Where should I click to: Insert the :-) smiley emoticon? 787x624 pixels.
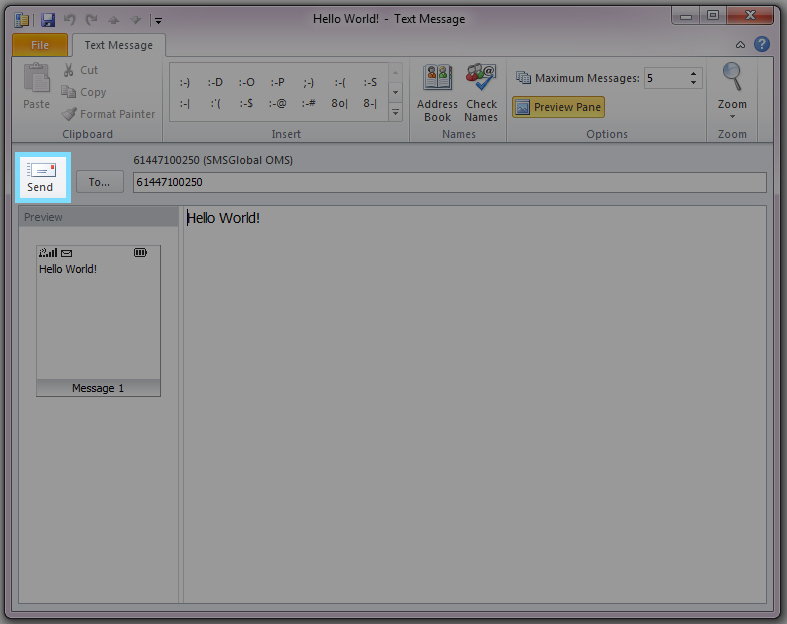point(185,82)
